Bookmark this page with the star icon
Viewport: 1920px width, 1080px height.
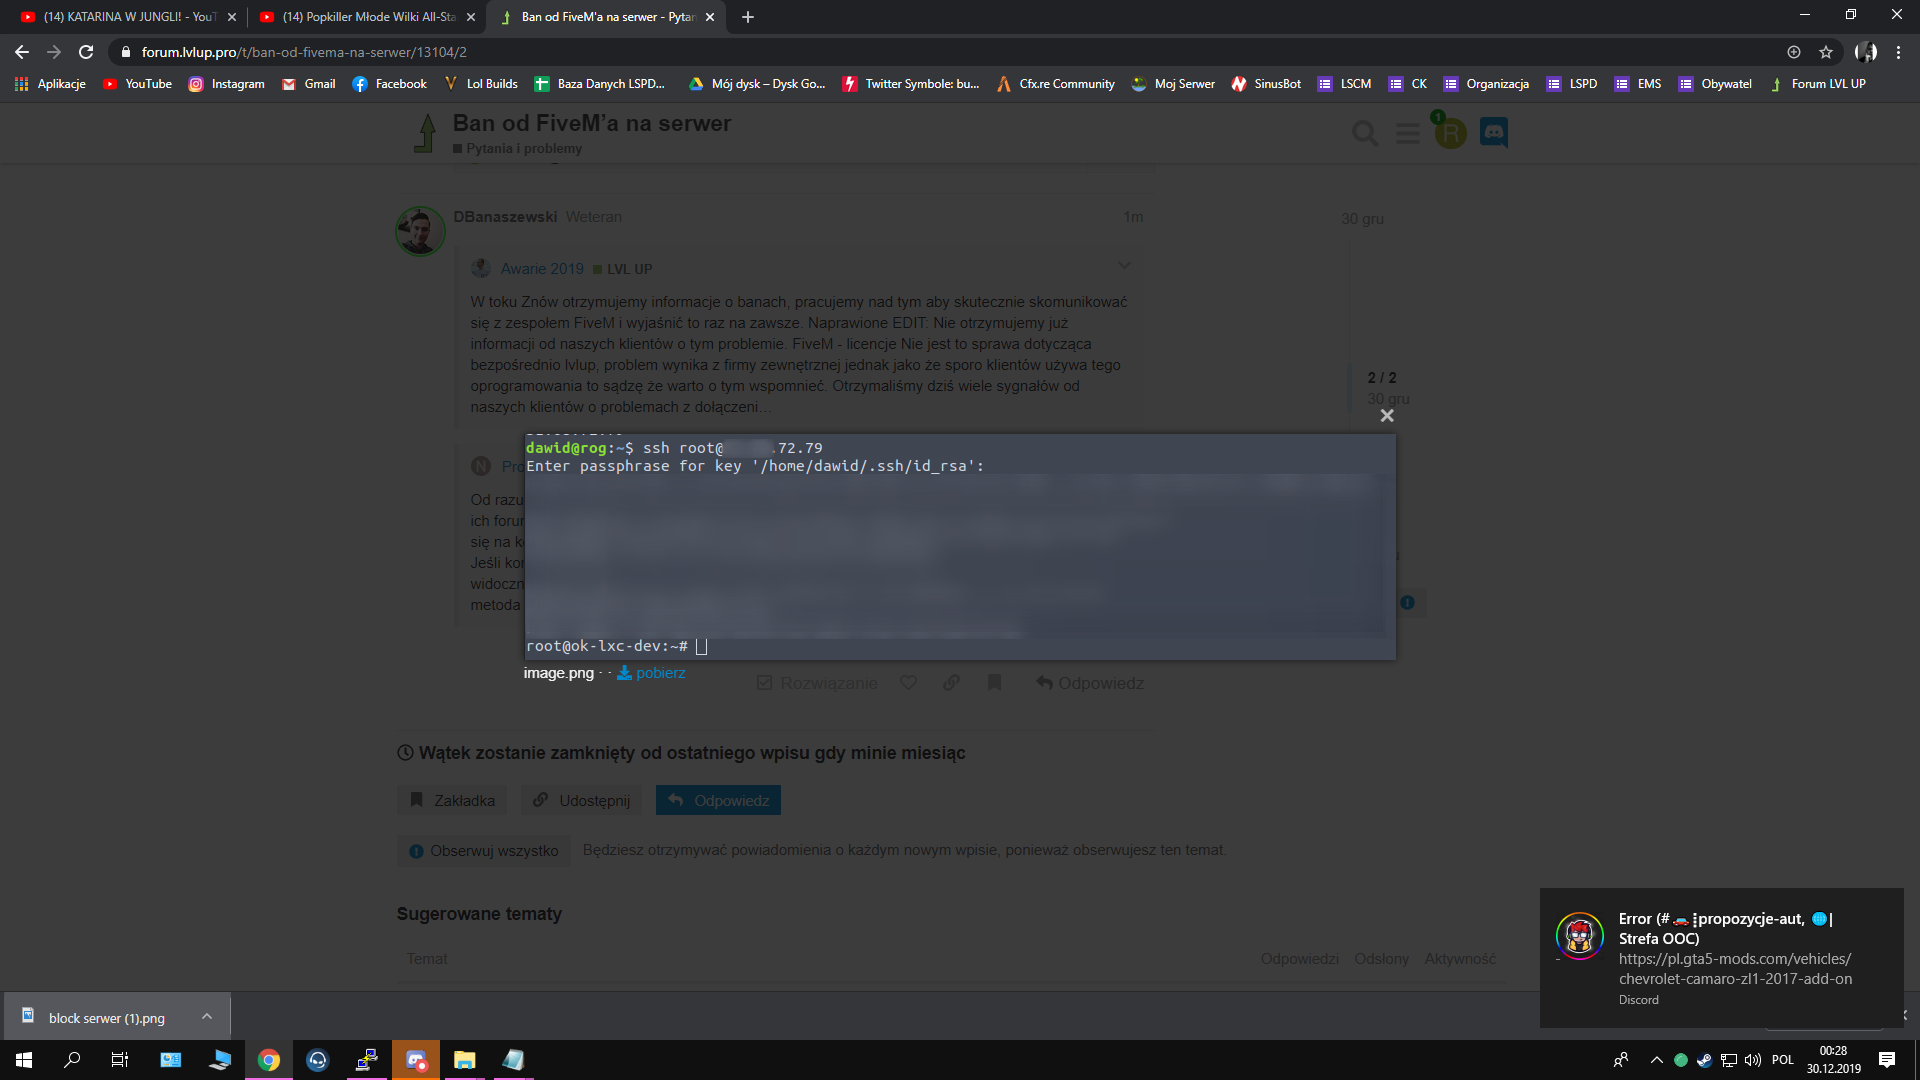point(1826,52)
